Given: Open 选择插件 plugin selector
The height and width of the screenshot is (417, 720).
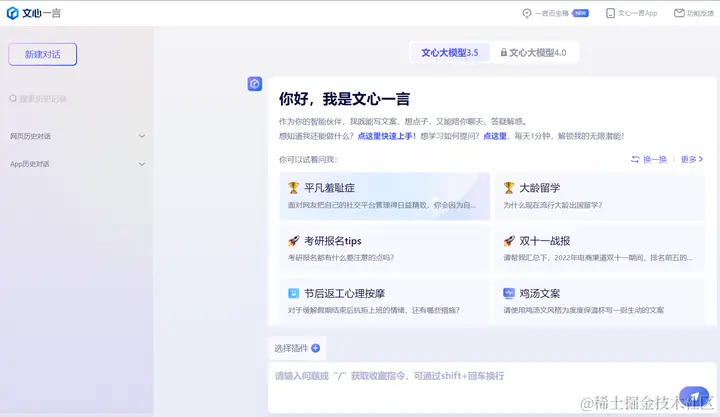Looking at the screenshot, I should coord(297,348).
